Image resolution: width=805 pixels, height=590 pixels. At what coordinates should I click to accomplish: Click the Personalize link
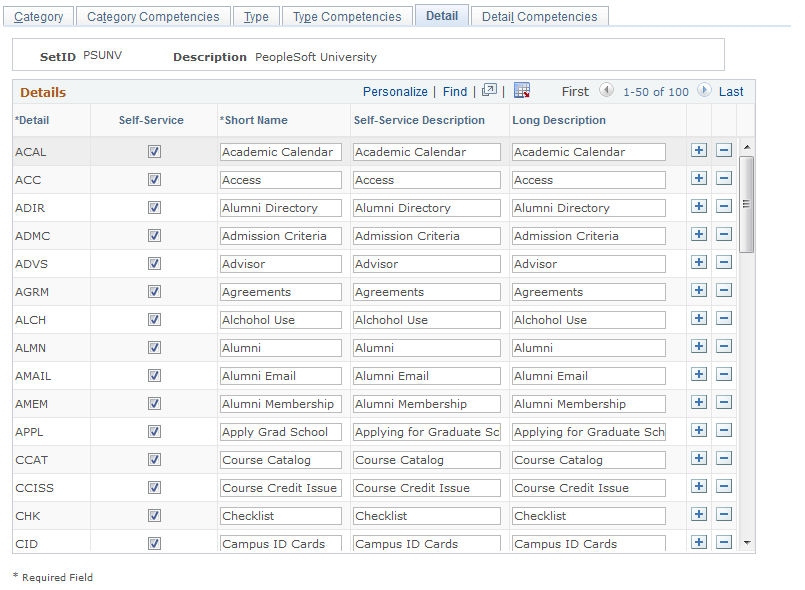click(395, 92)
